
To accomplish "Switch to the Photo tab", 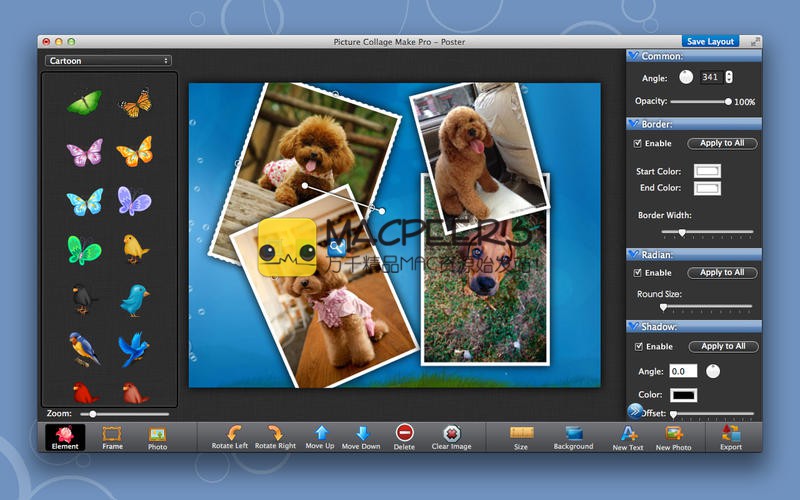I will [x=157, y=437].
